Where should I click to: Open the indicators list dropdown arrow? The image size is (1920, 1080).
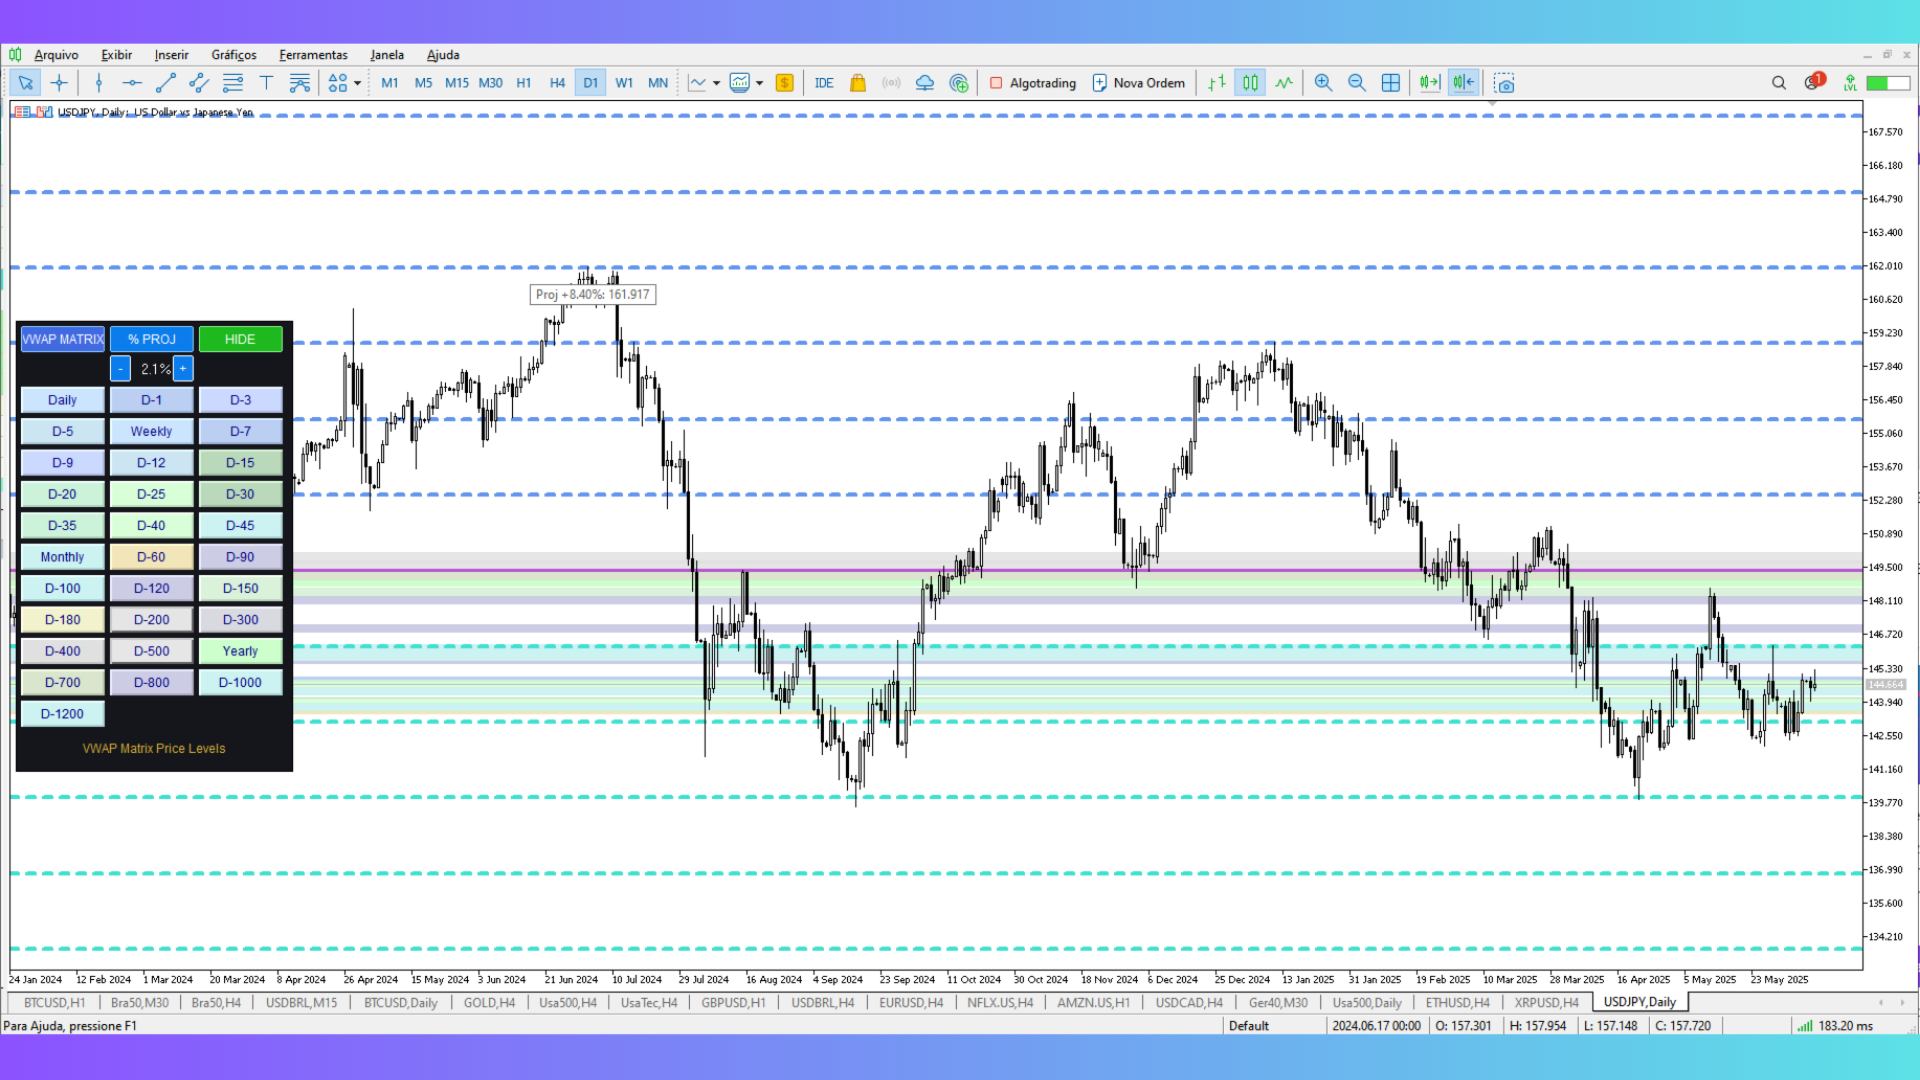tap(716, 83)
